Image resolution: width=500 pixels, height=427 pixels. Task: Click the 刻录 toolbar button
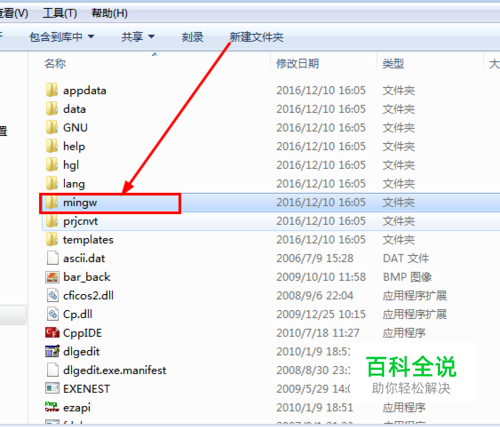pyautogui.click(x=193, y=37)
